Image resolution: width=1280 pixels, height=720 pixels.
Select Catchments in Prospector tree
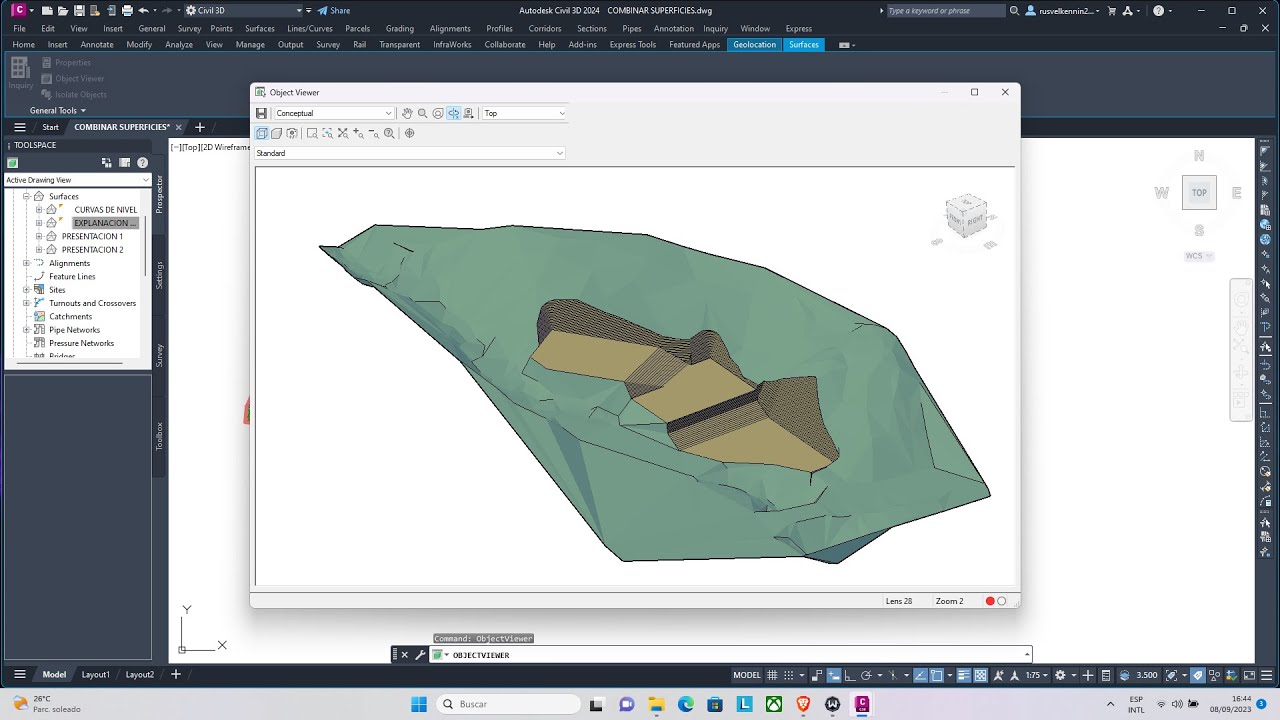pos(70,316)
